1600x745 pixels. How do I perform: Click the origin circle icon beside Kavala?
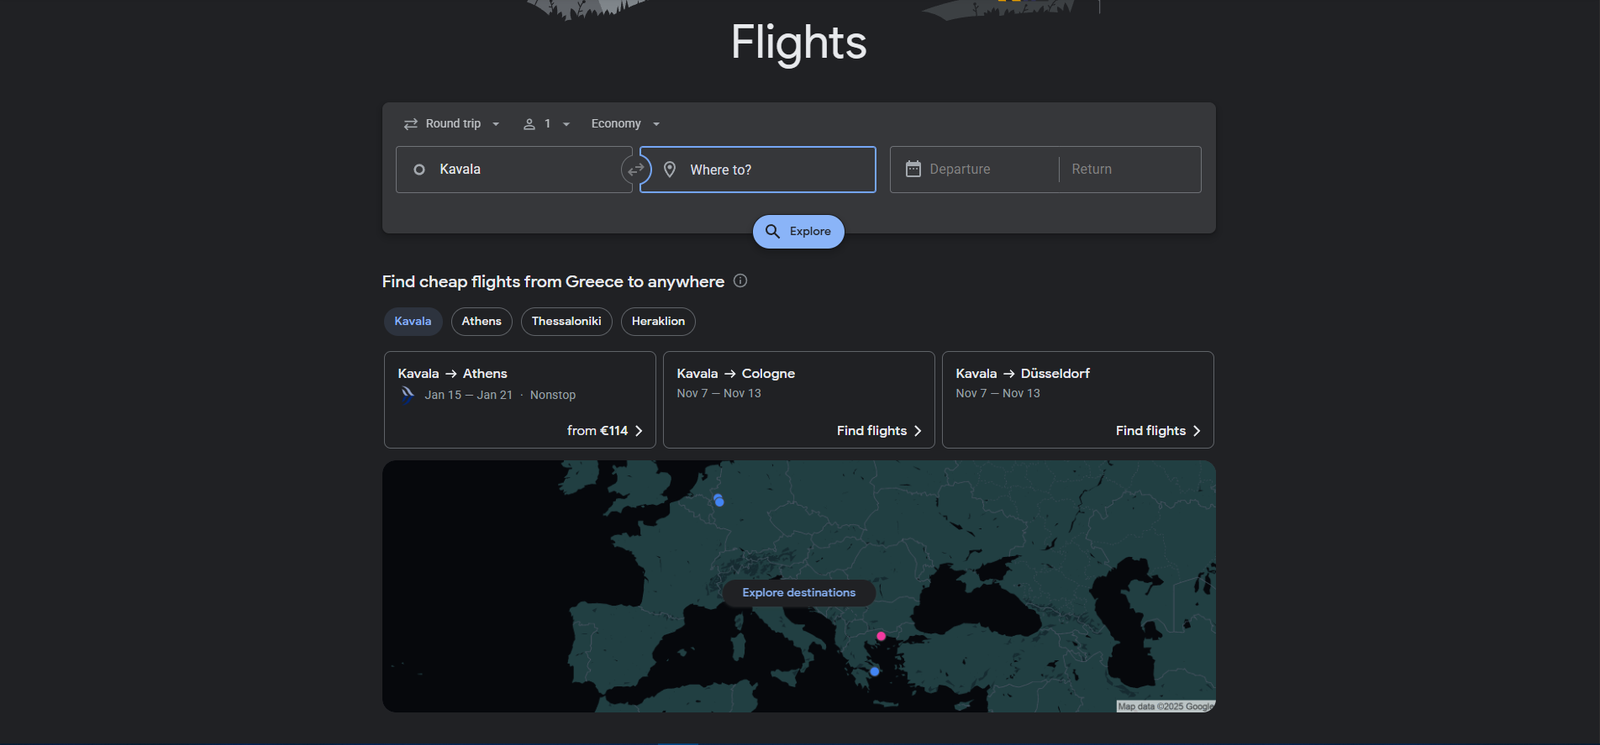pyautogui.click(x=419, y=170)
